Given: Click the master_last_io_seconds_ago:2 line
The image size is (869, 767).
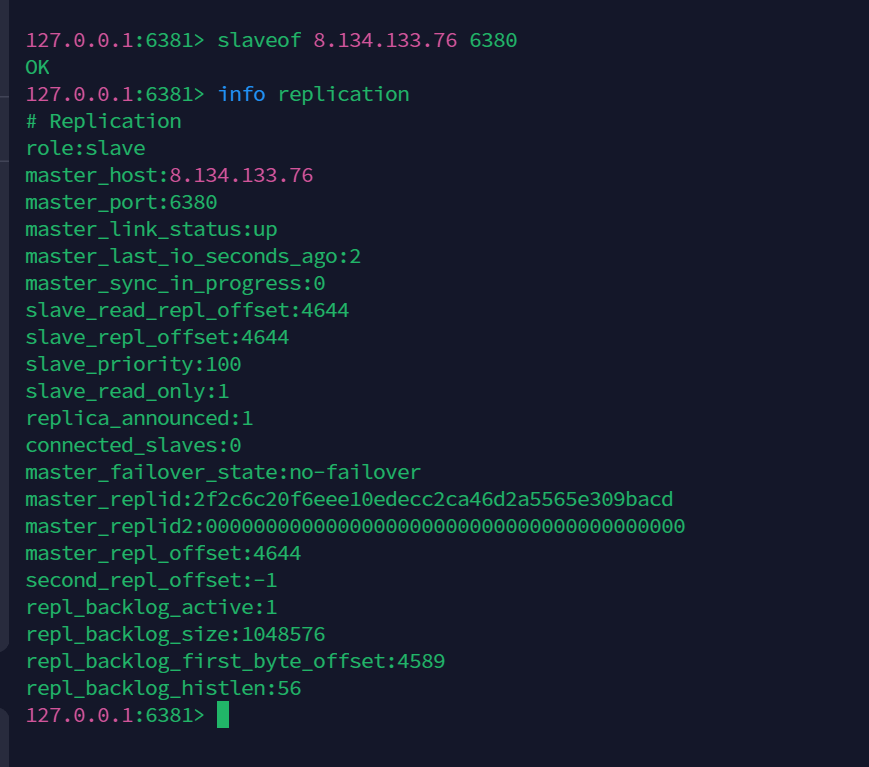Looking at the screenshot, I should coord(194,256).
